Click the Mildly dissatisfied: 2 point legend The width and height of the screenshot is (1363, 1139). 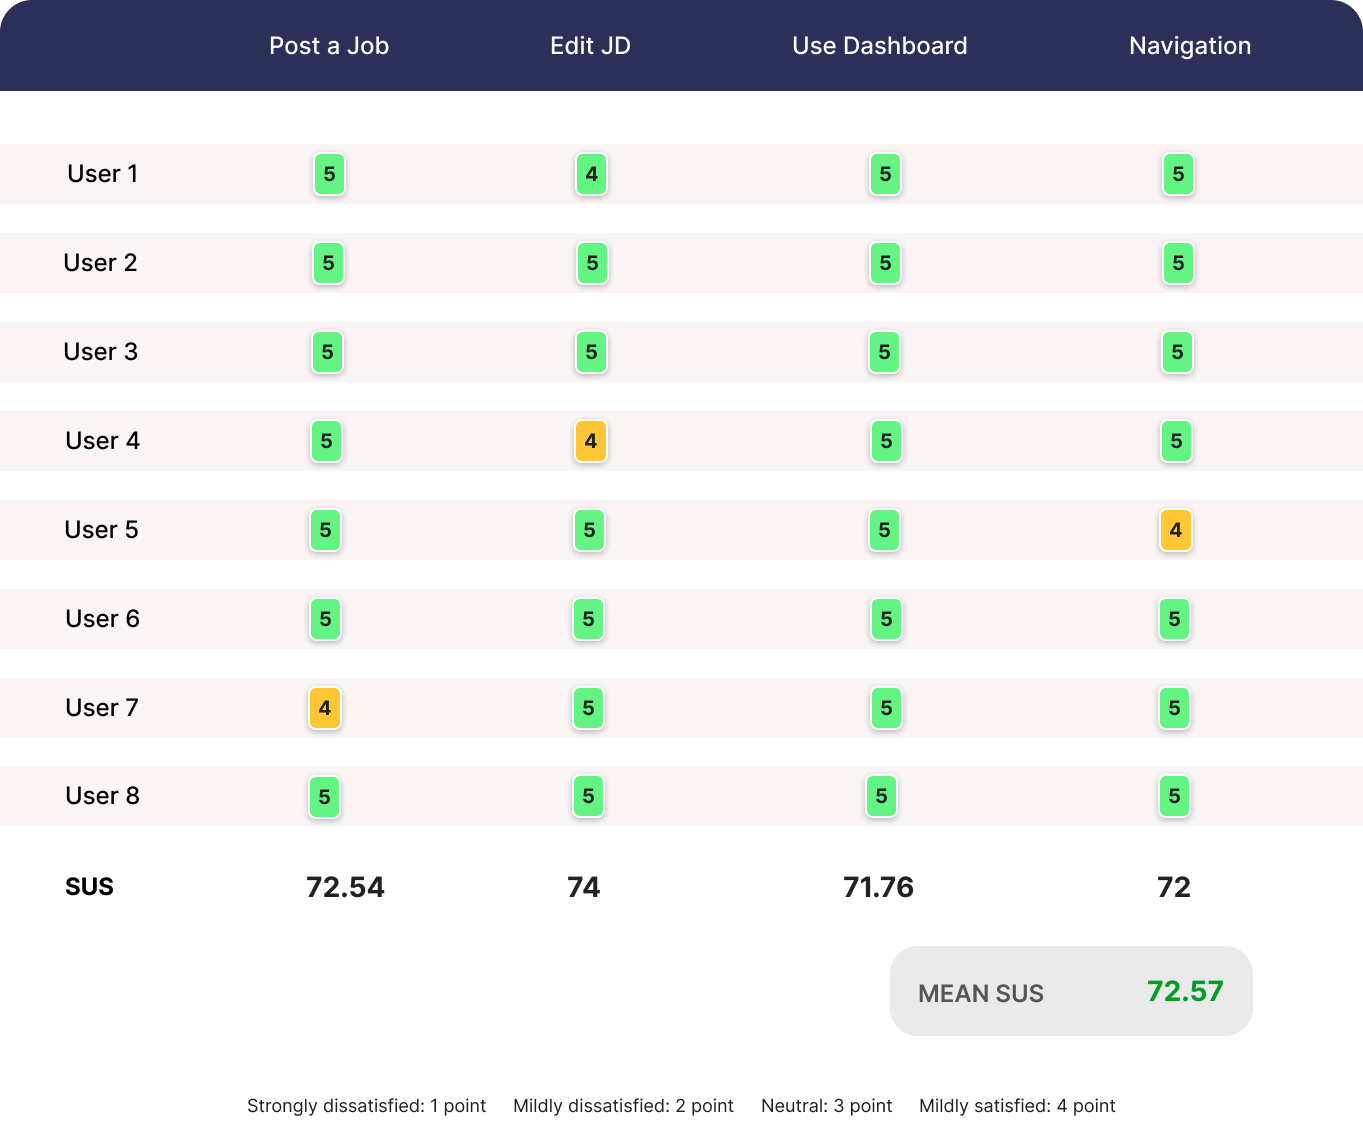(x=623, y=1106)
